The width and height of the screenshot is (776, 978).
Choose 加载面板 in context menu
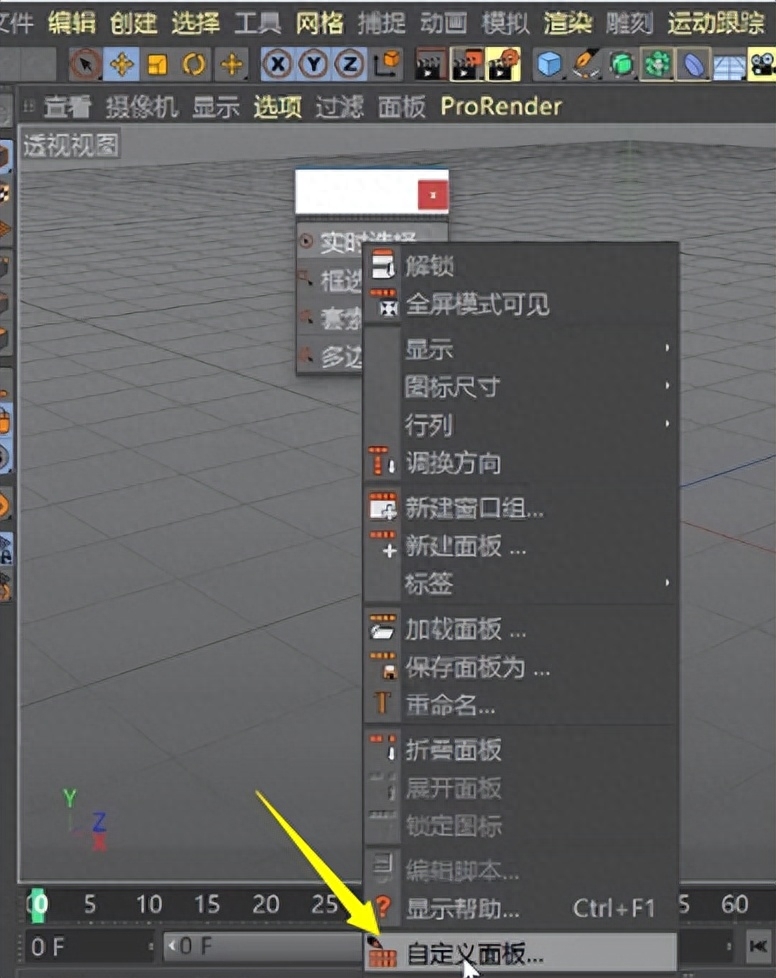click(x=521, y=629)
